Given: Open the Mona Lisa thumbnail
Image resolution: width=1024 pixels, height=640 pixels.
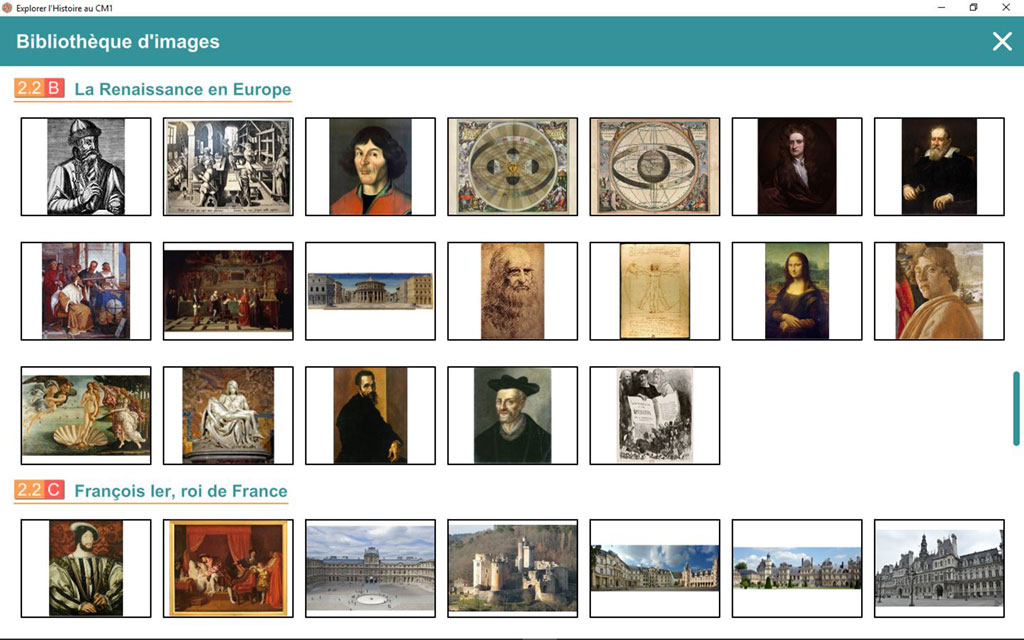Looking at the screenshot, I should point(797,291).
